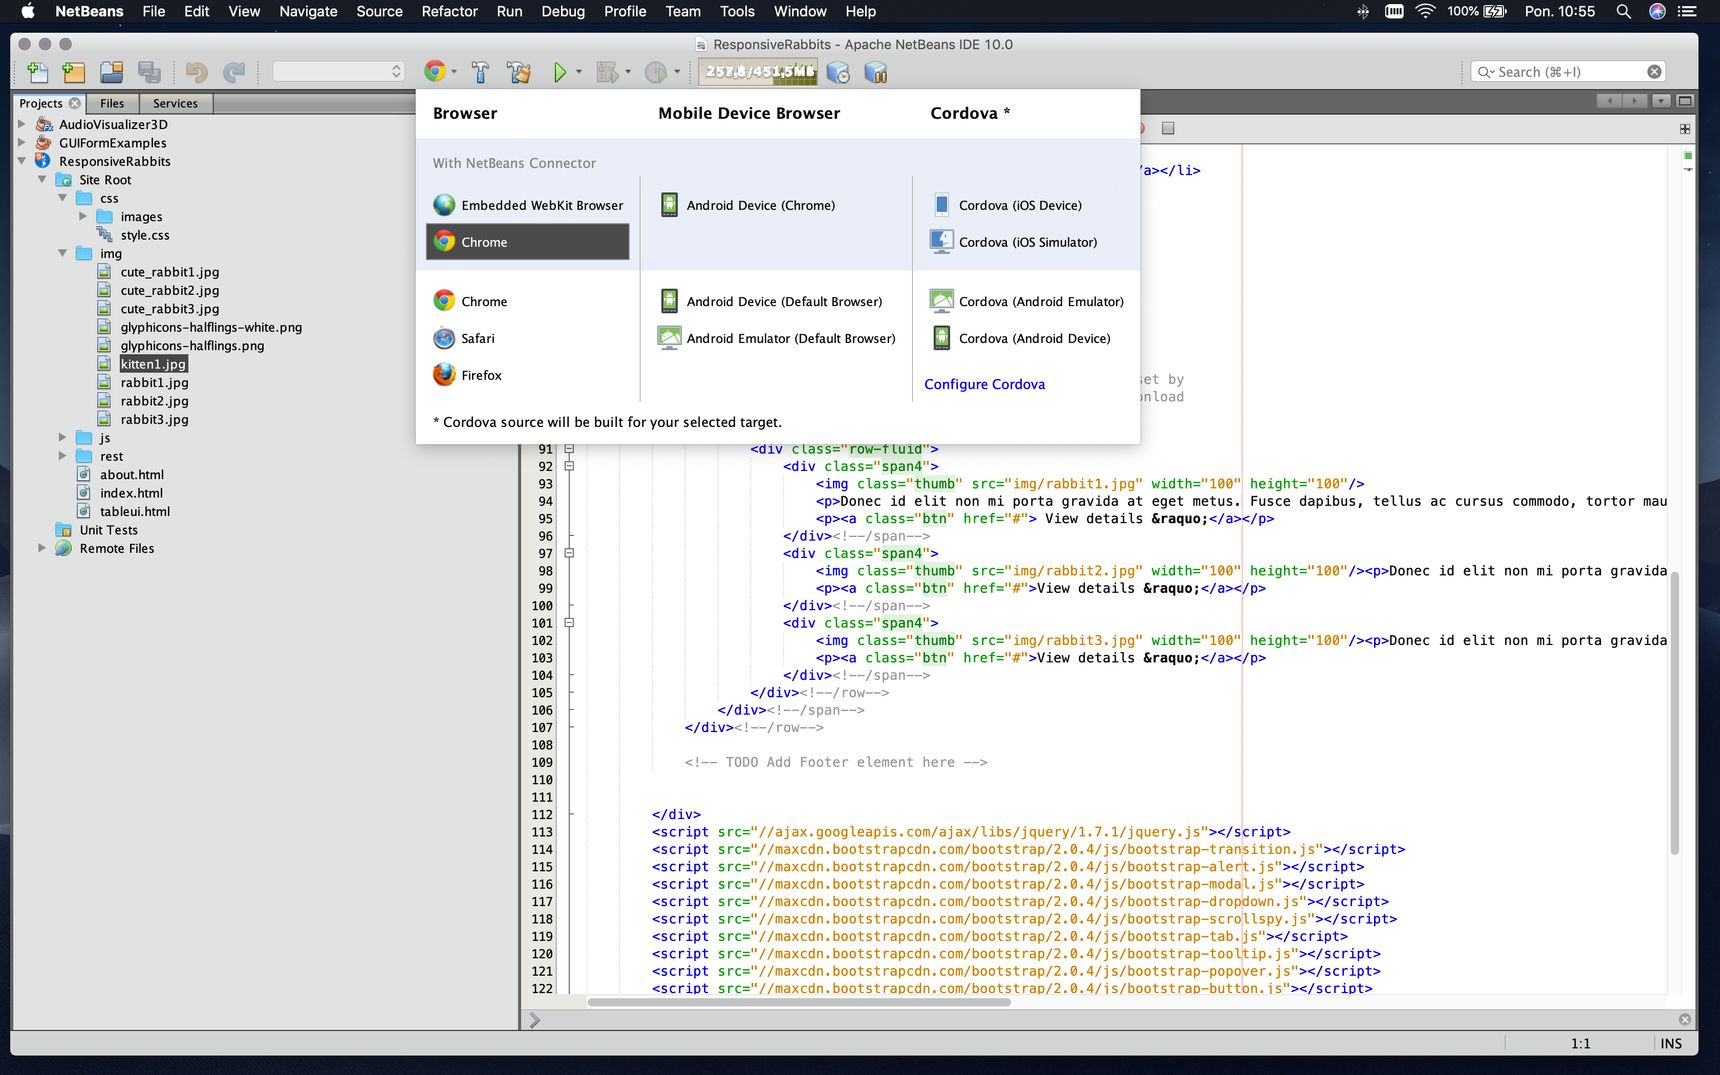
Task: Click the New Project toolbar icon
Action: (x=74, y=72)
